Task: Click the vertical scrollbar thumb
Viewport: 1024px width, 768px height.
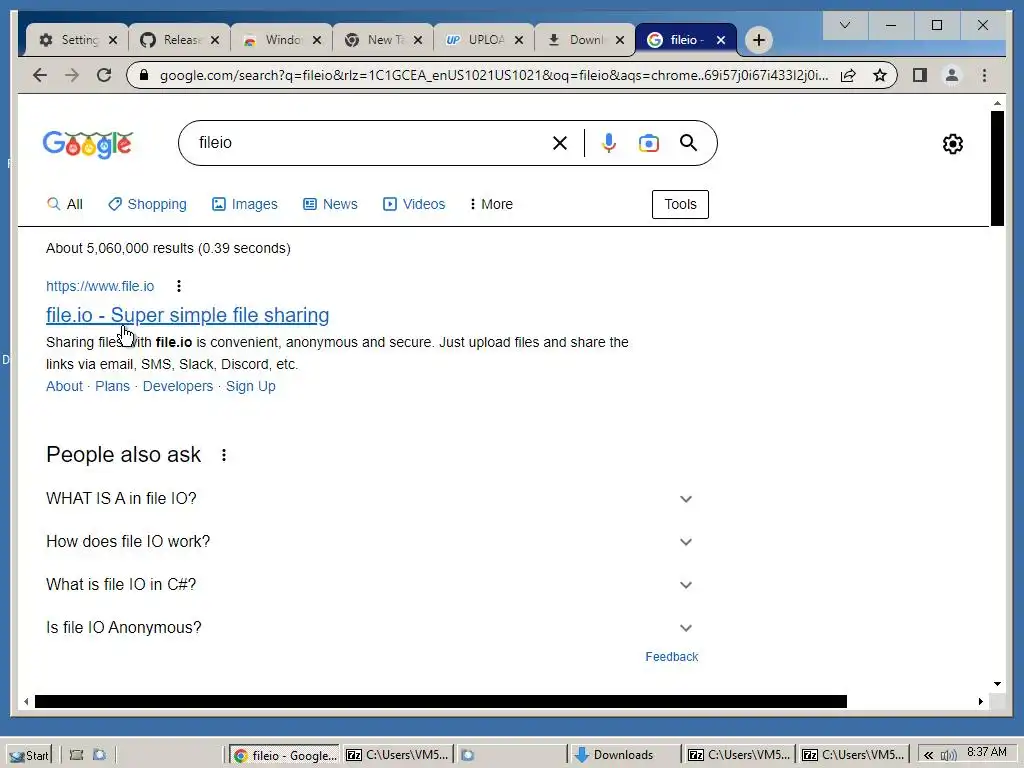Action: click(x=997, y=168)
